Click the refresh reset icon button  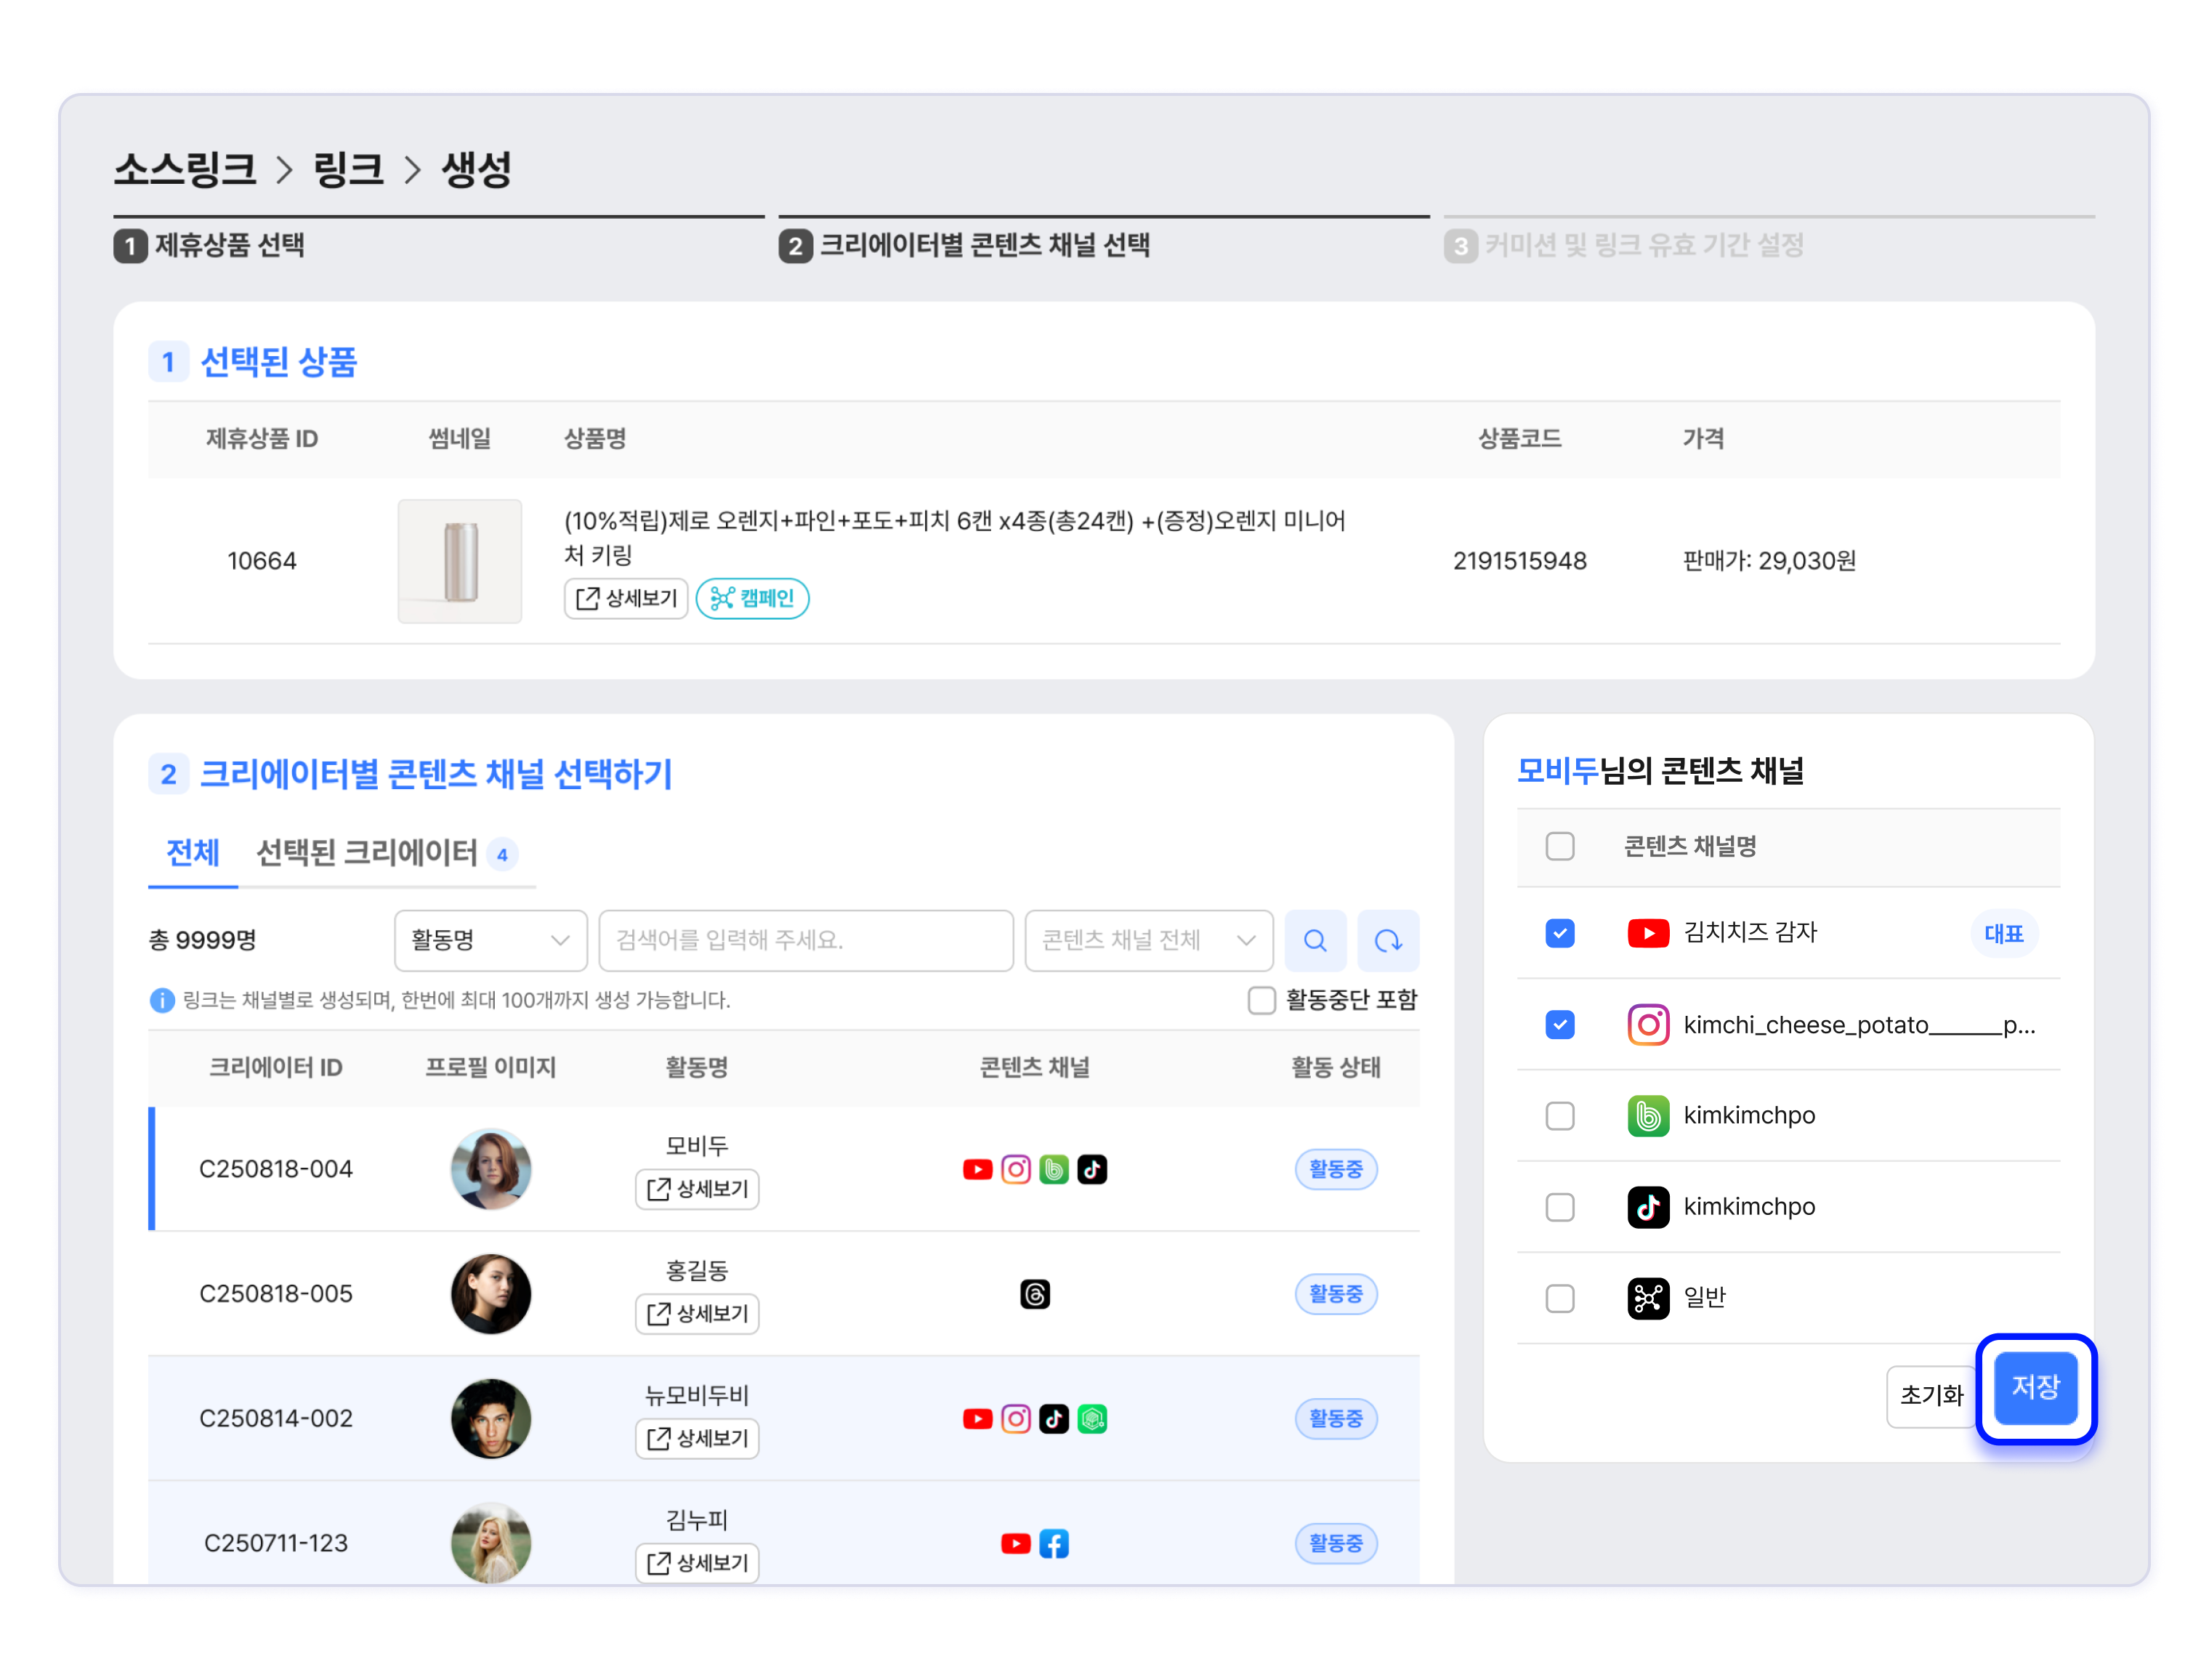(x=1388, y=940)
